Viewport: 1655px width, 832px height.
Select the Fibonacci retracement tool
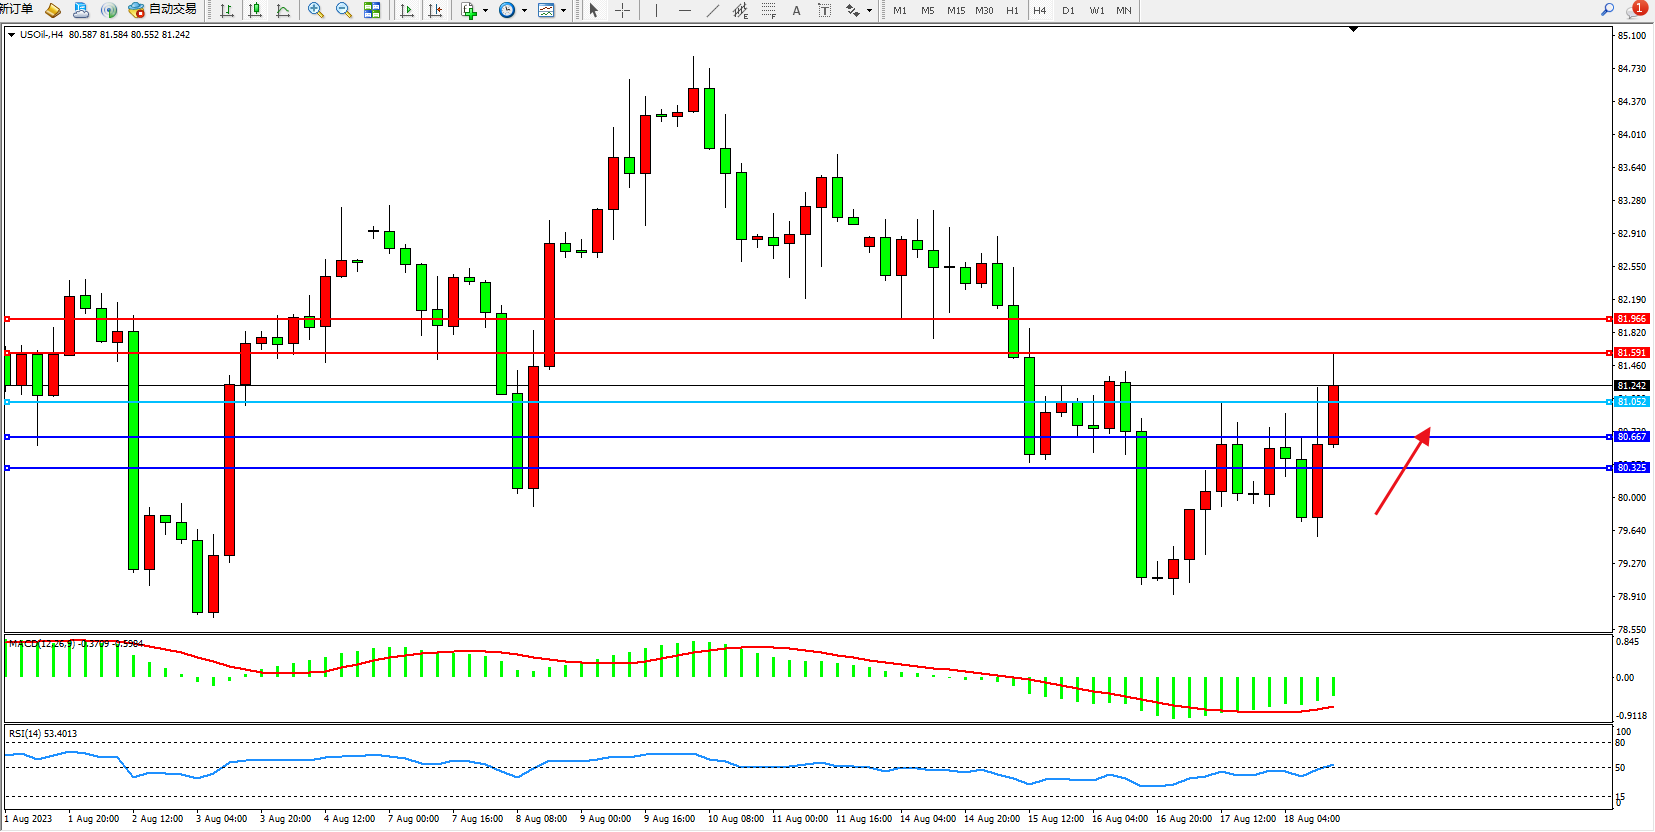(x=768, y=10)
